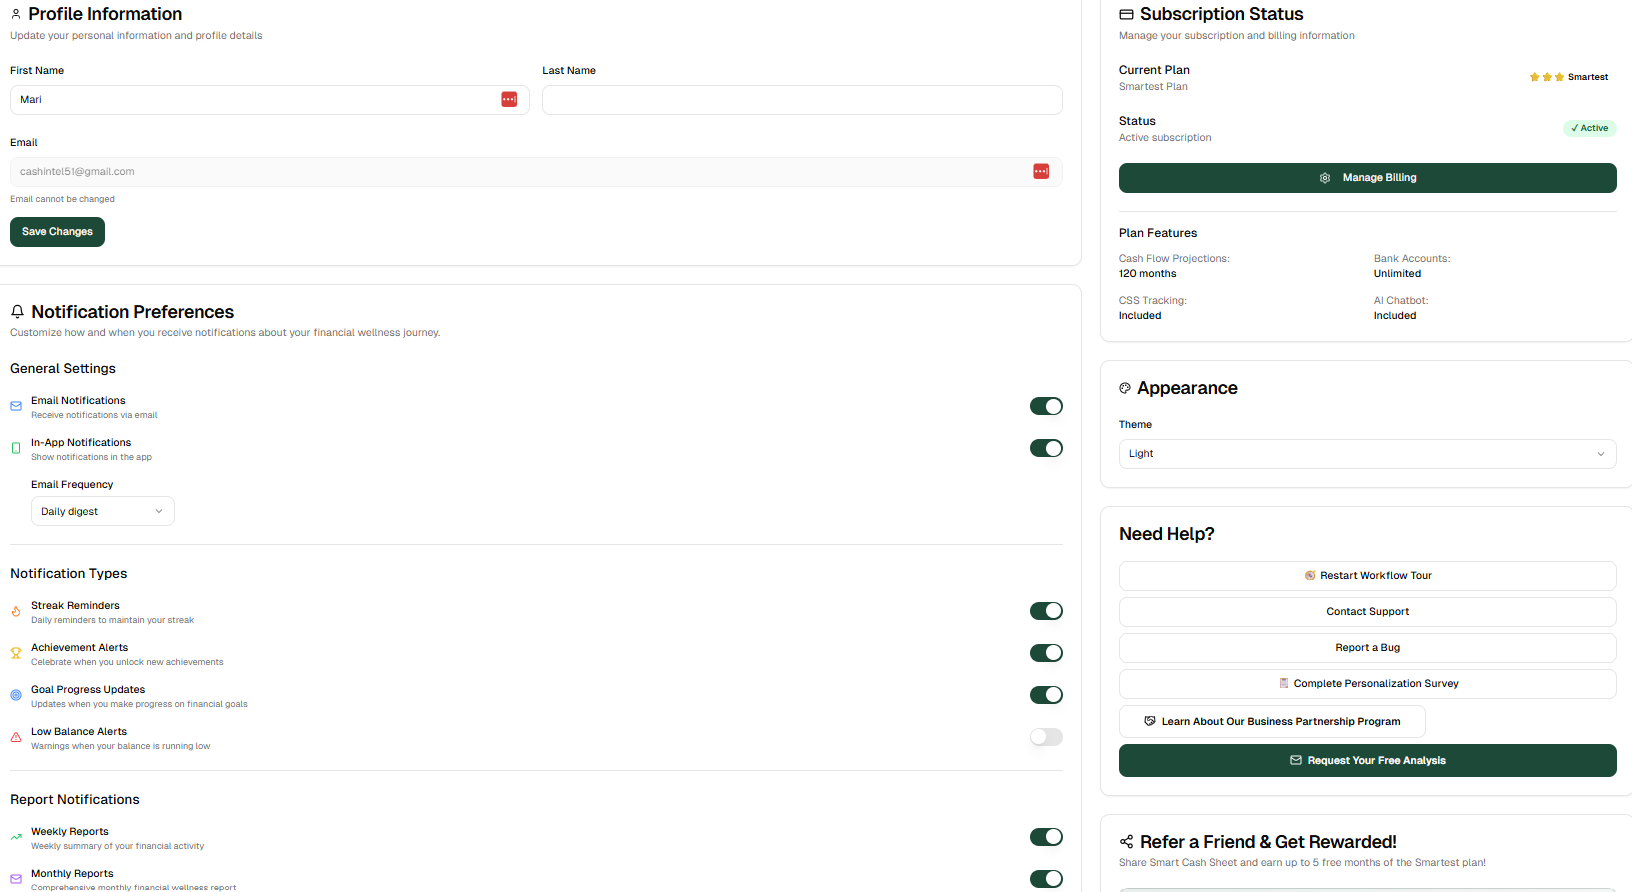1632x892 pixels.
Task: Click the "Email cannot be changed" note
Action: pyautogui.click(x=62, y=199)
